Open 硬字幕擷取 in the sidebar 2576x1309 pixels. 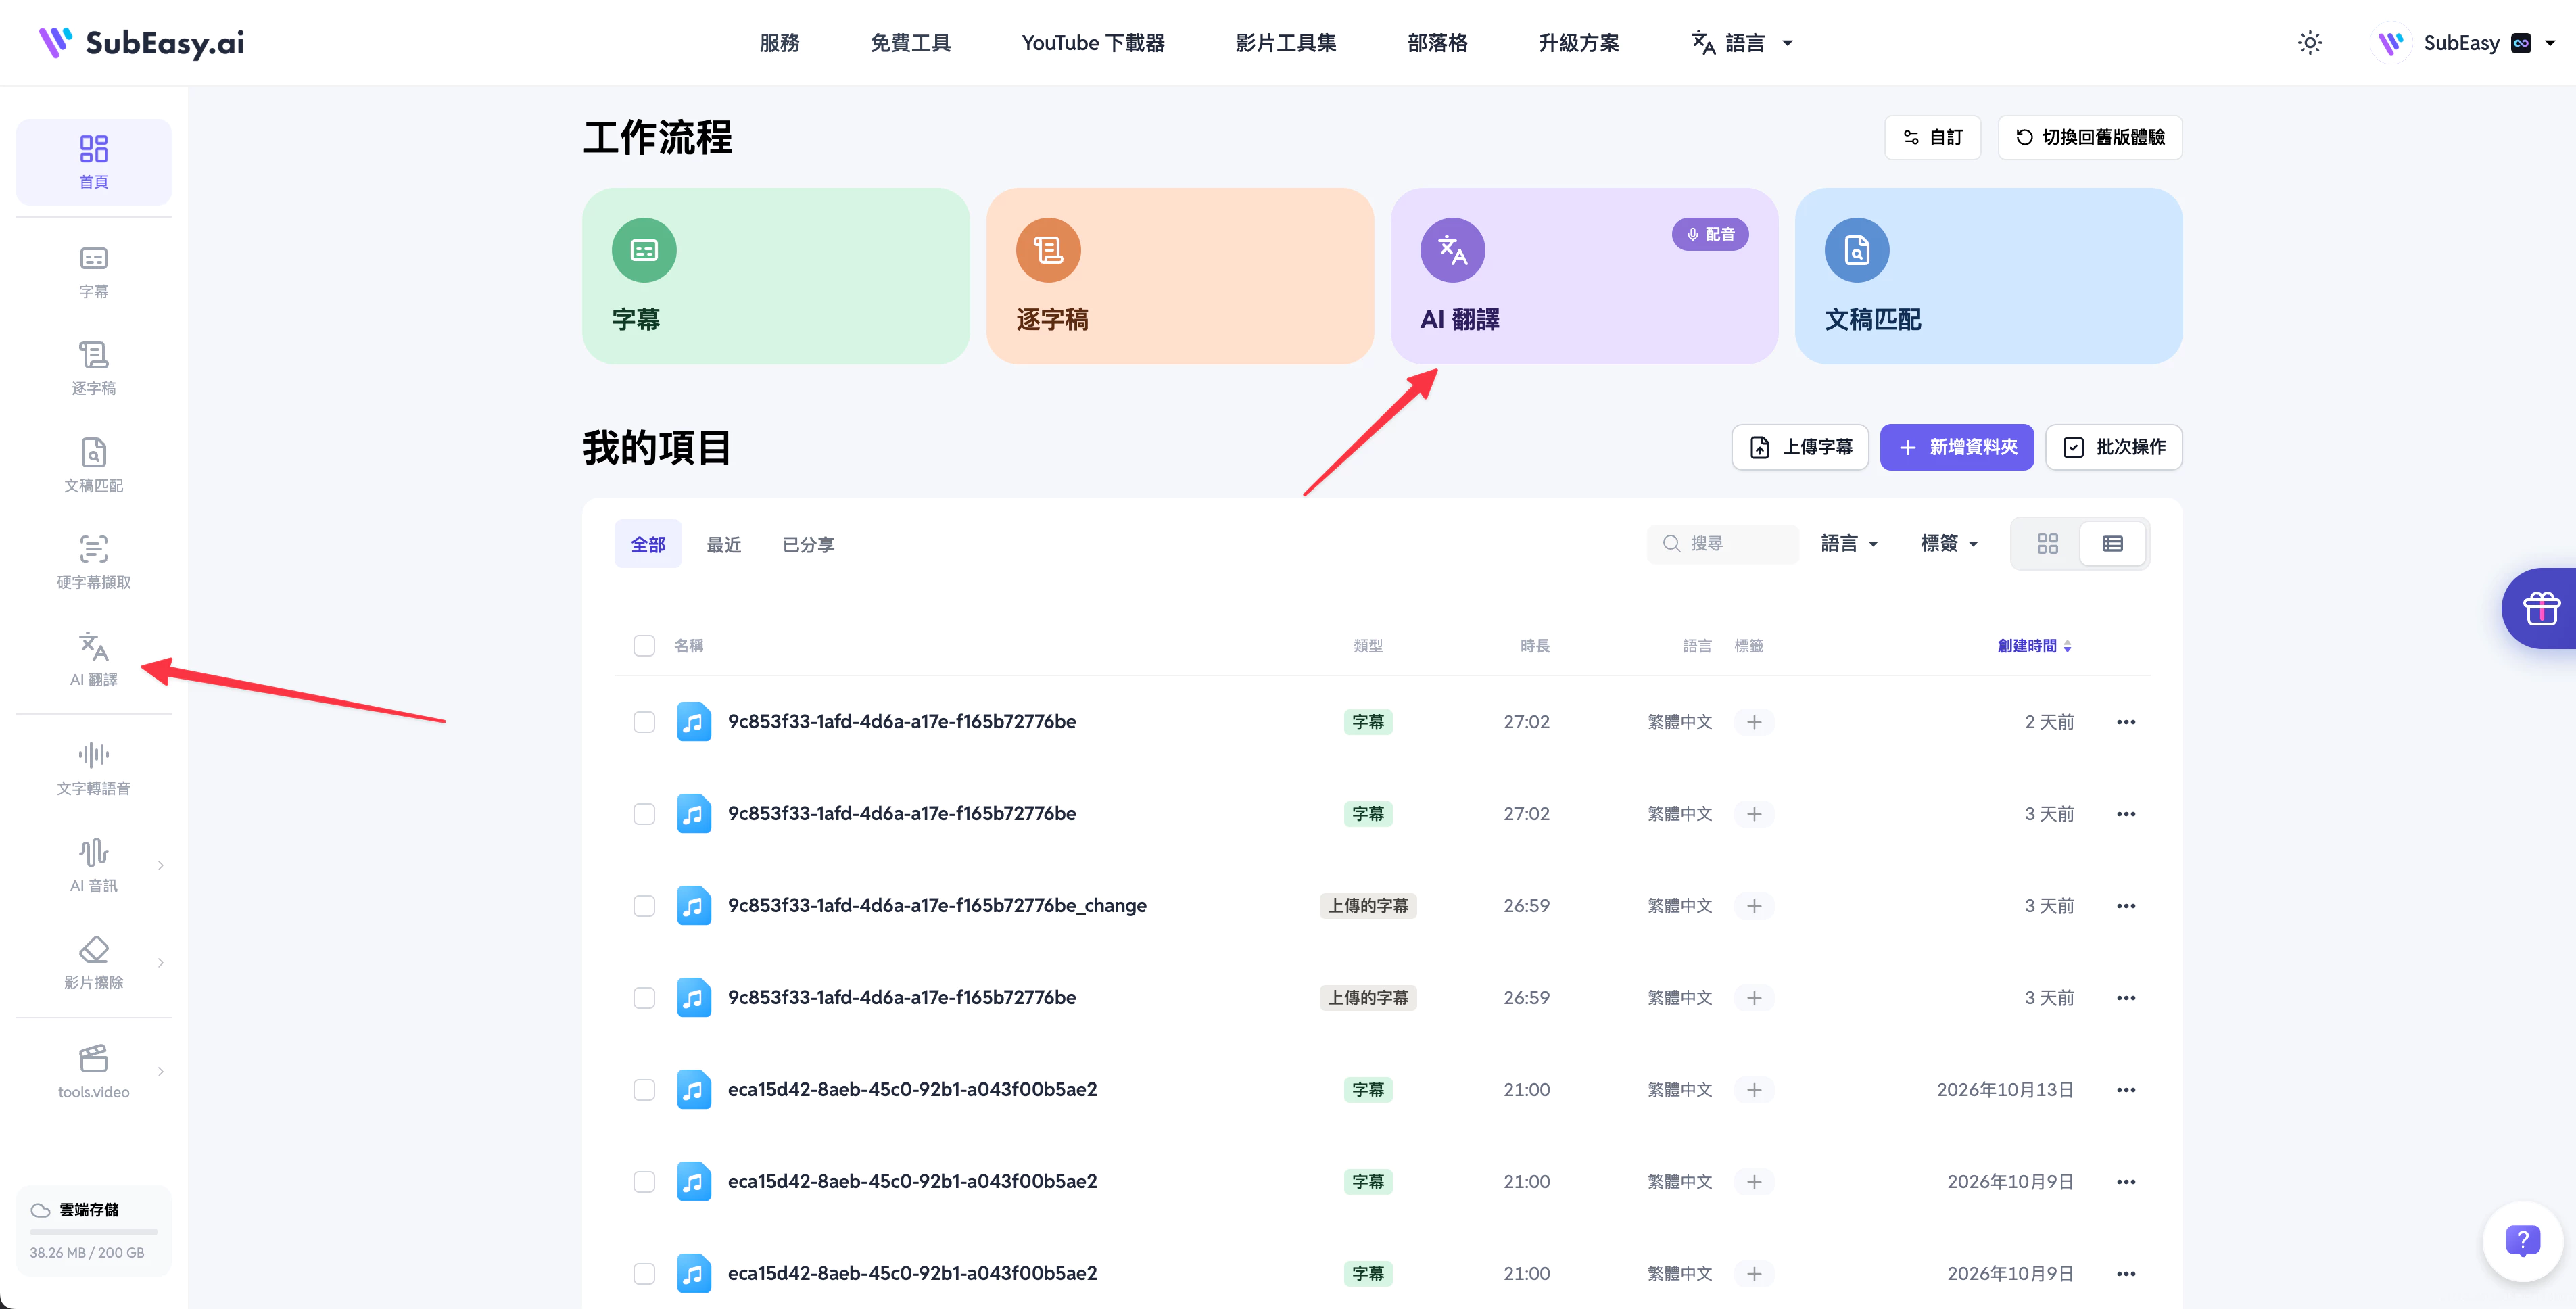click(x=94, y=563)
